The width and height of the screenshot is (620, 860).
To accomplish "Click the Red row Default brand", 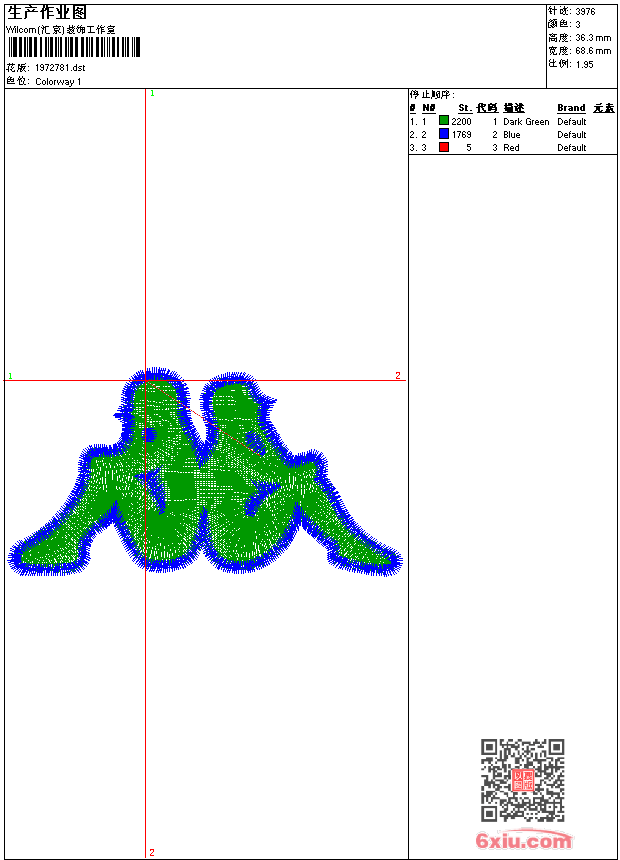I will click(x=571, y=148).
